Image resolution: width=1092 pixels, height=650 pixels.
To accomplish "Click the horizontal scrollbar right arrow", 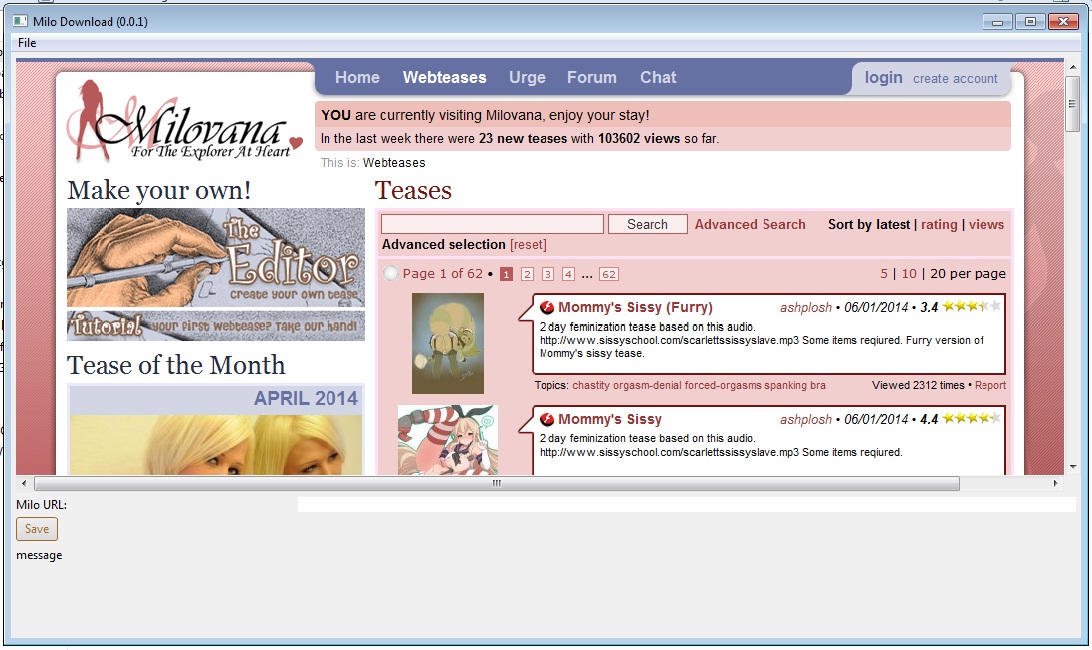I will (x=1055, y=483).
